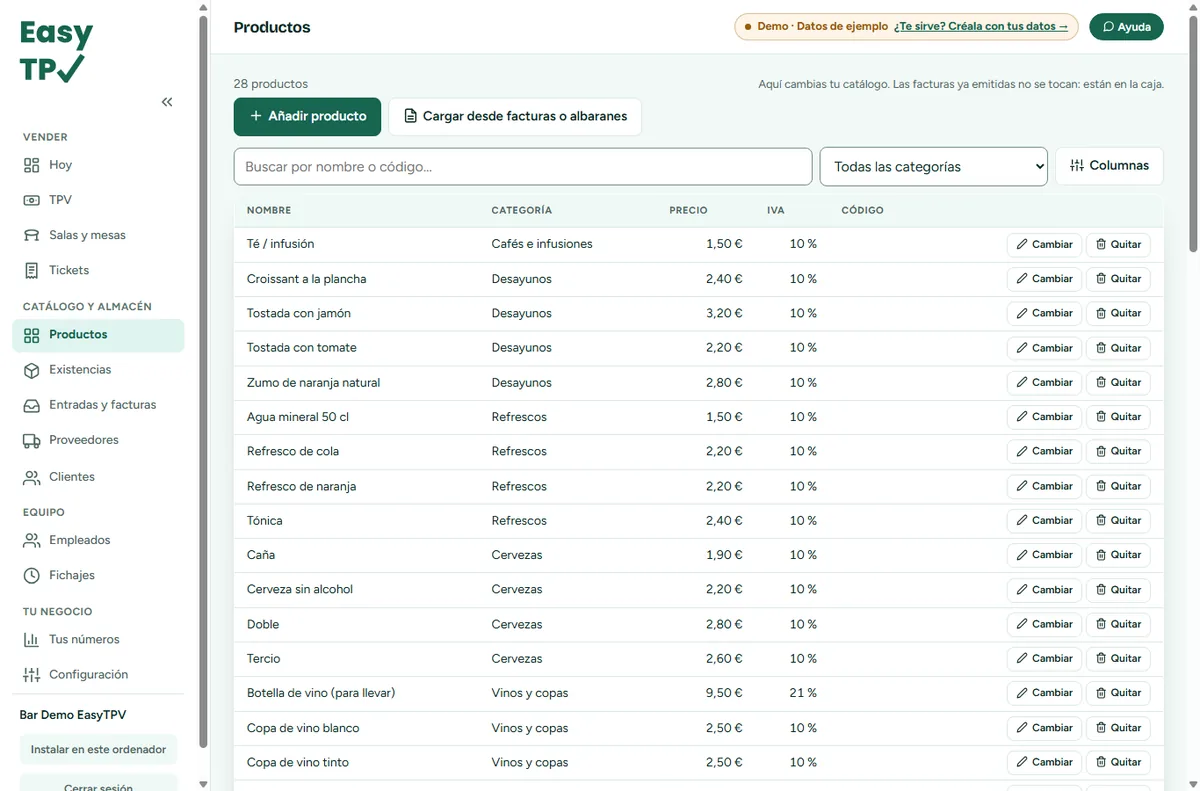This screenshot has width=1200, height=791.
Task: Click the Fichajes clock icon
Action: coord(31,575)
